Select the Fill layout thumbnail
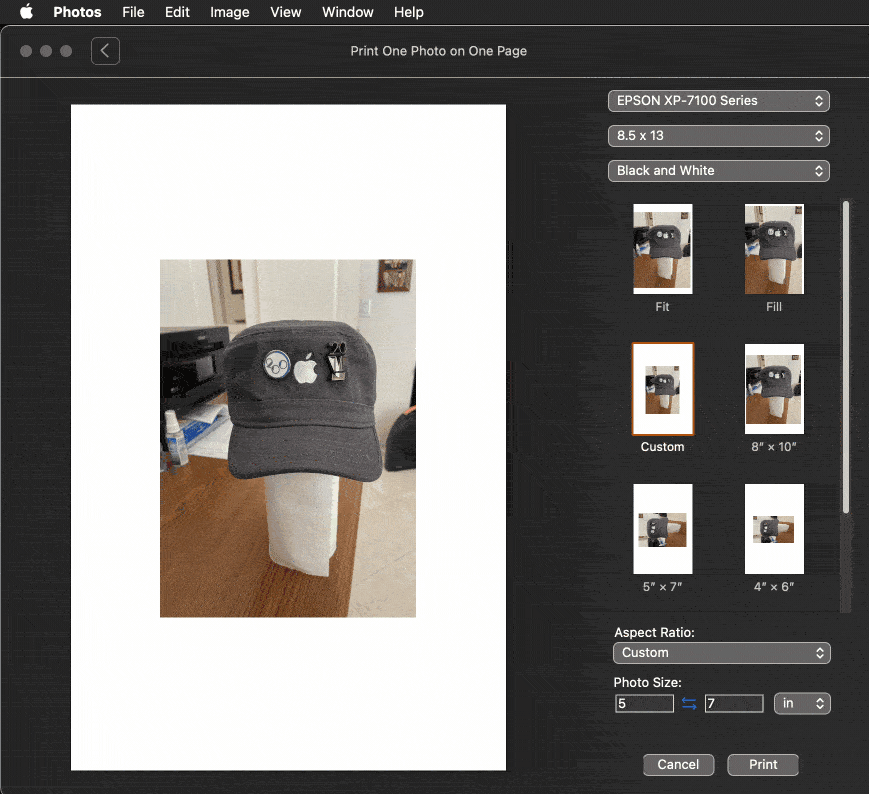869x794 pixels. [773, 249]
